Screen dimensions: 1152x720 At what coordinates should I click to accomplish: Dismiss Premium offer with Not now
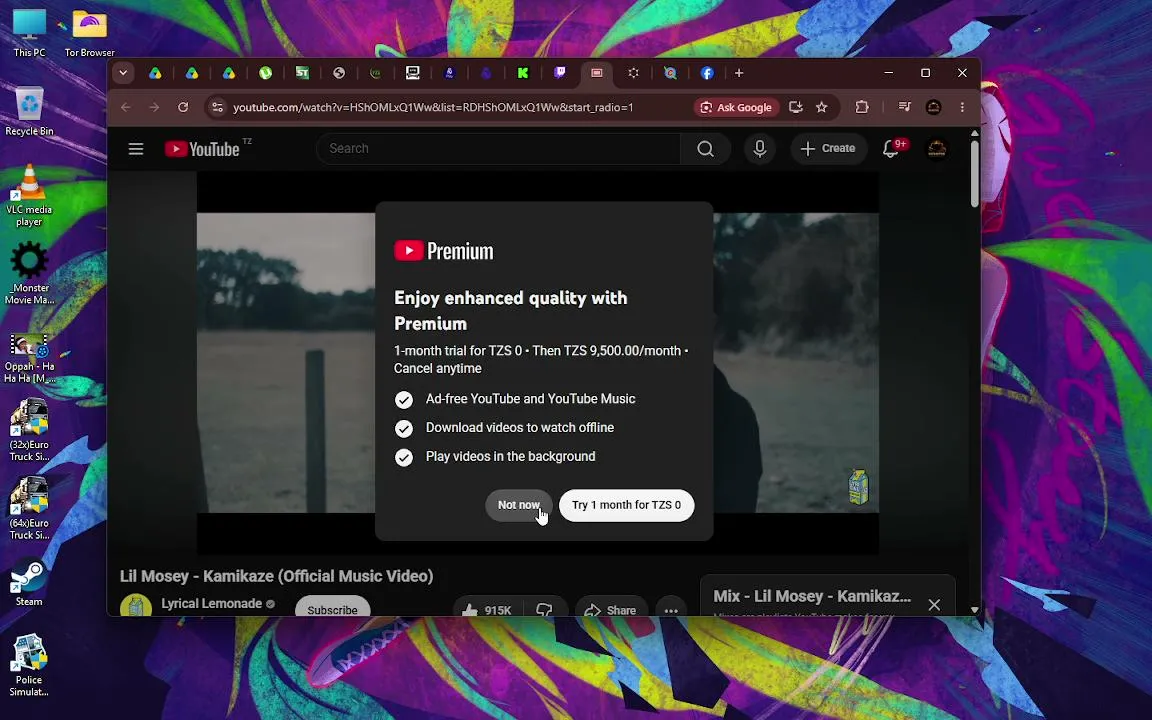[519, 505]
